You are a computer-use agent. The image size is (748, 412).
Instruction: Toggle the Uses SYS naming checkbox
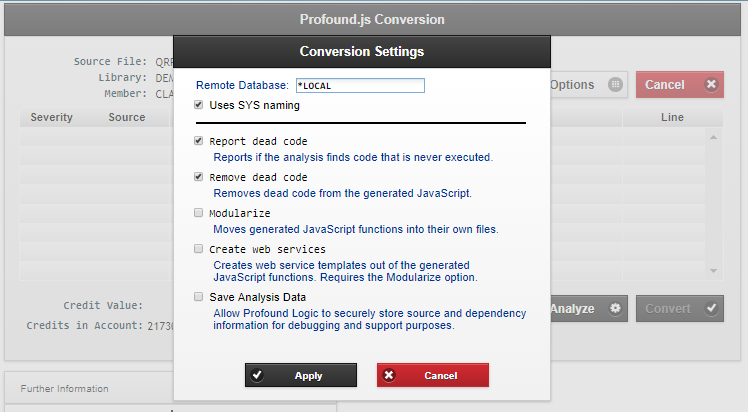(x=200, y=104)
